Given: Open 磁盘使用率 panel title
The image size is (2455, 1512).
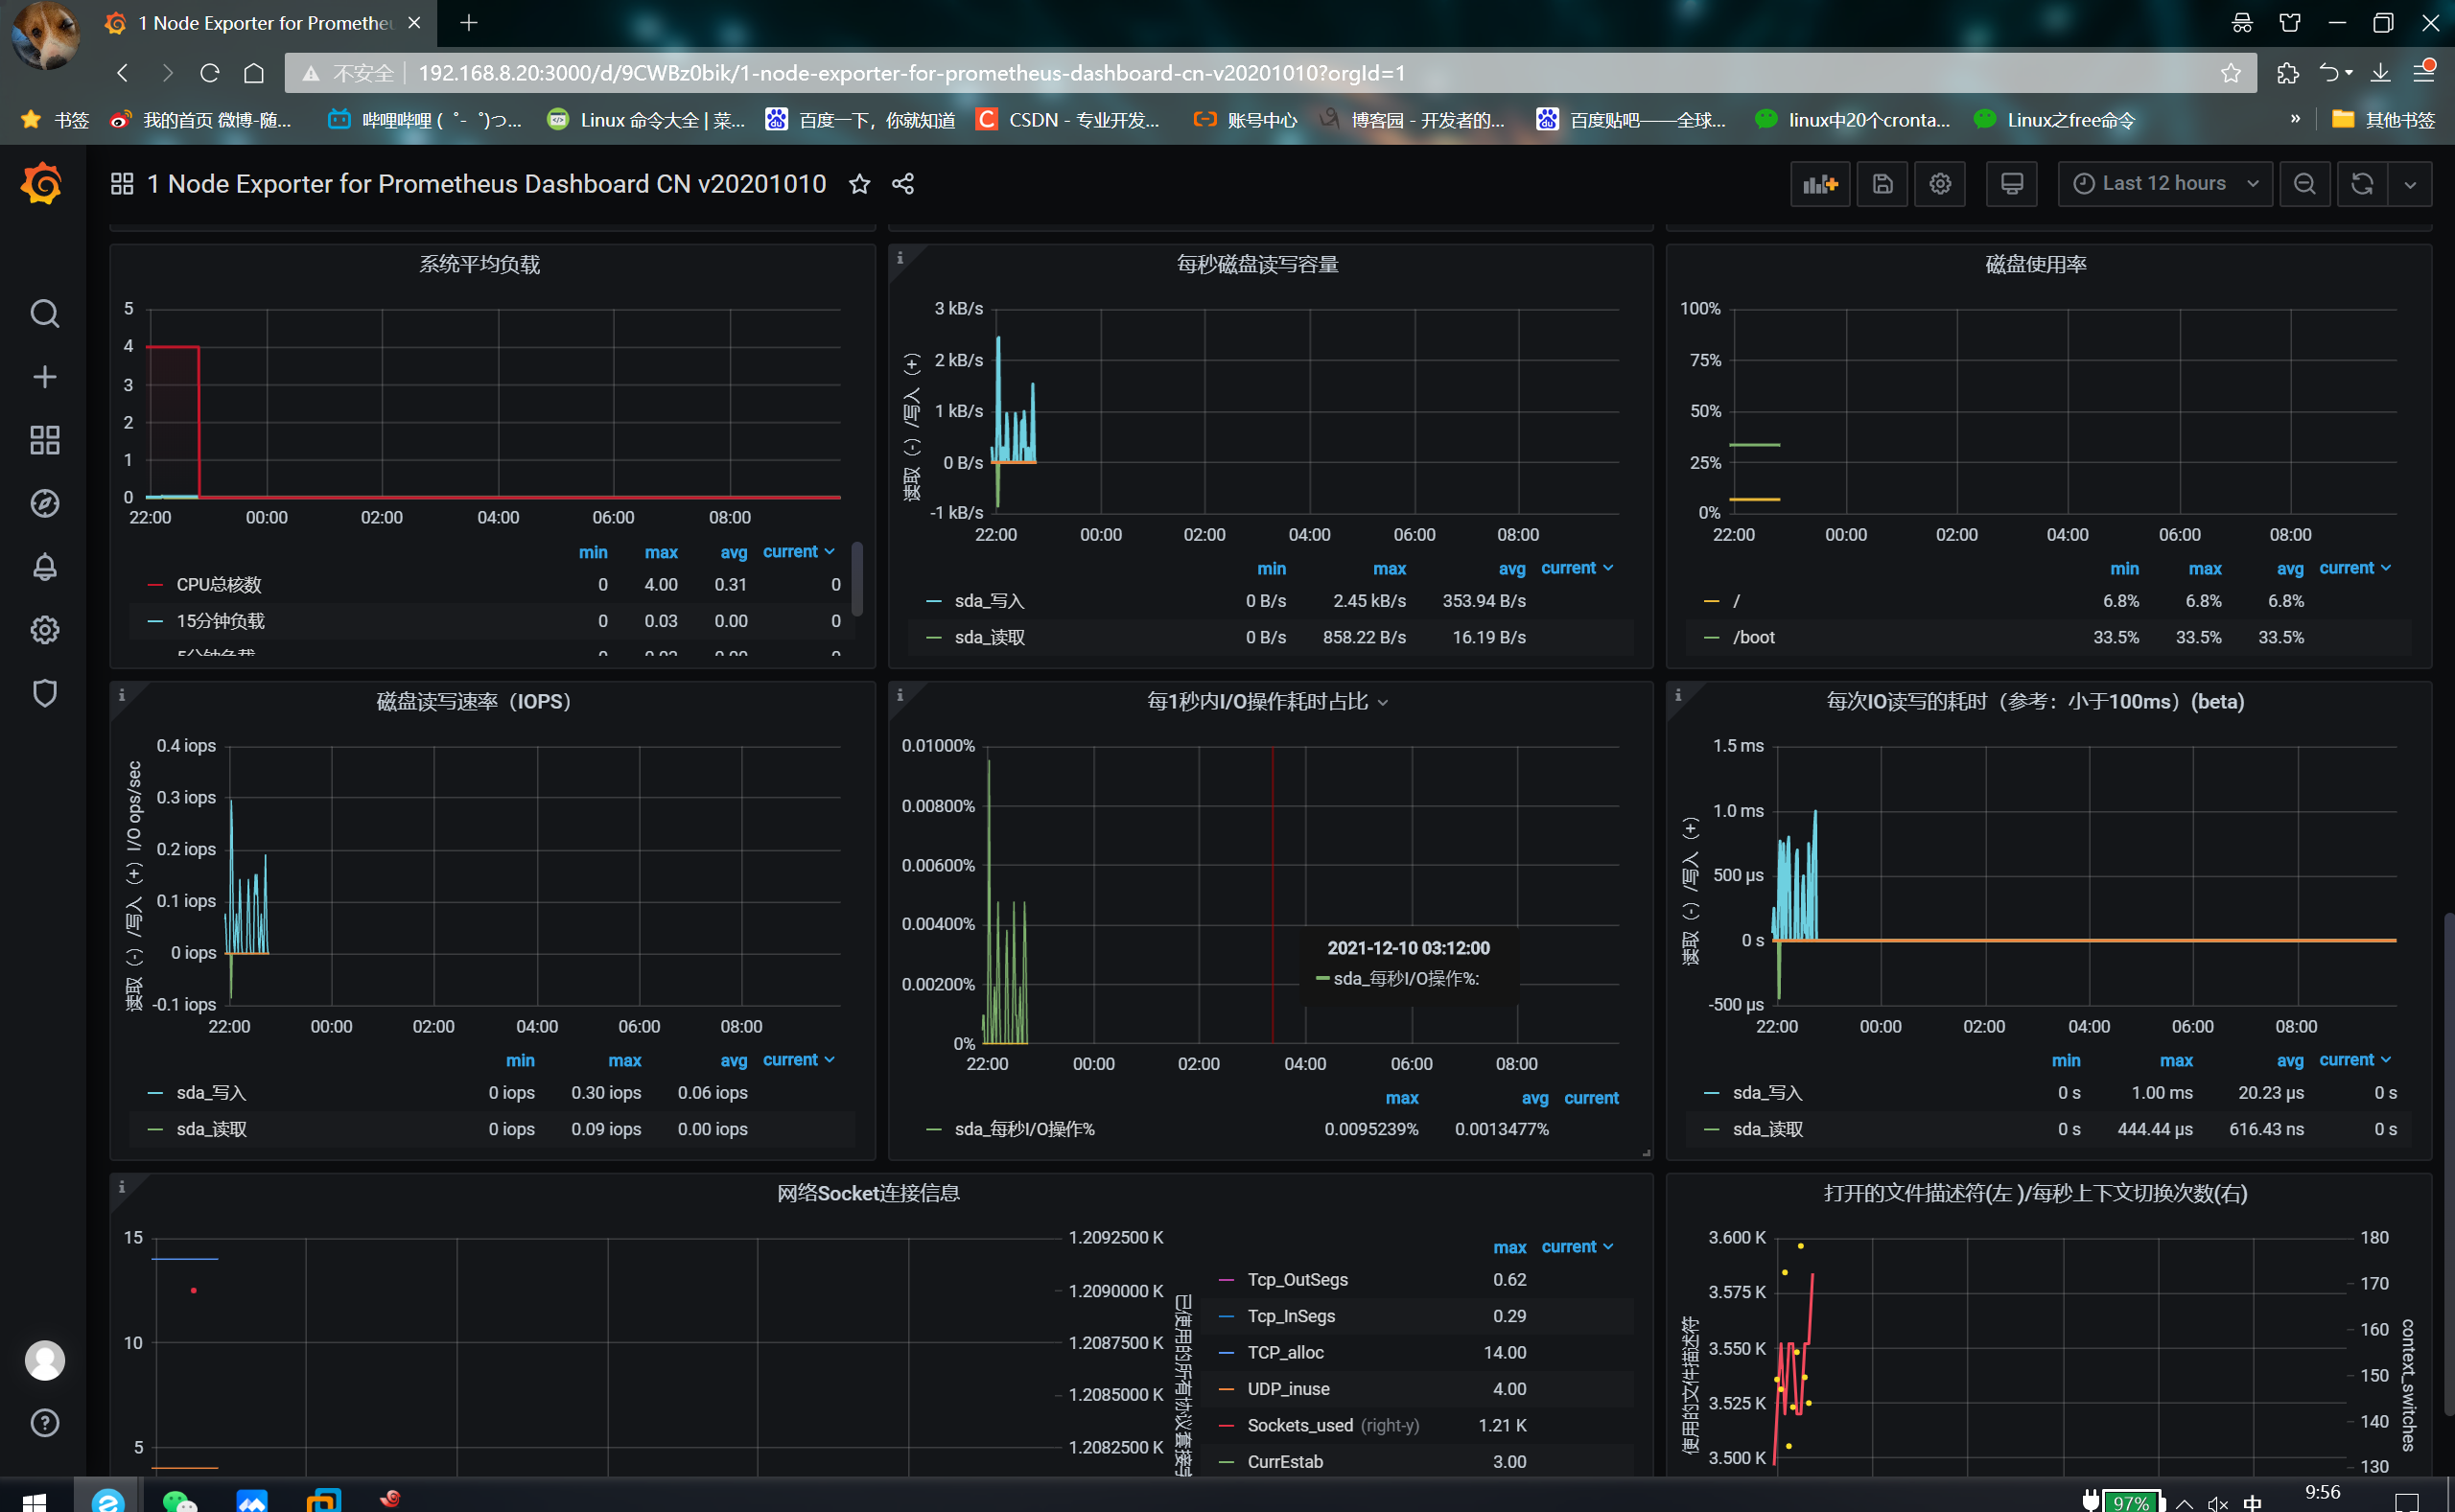Looking at the screenshot, I should pyautogui.click(x=2036, y=264).
